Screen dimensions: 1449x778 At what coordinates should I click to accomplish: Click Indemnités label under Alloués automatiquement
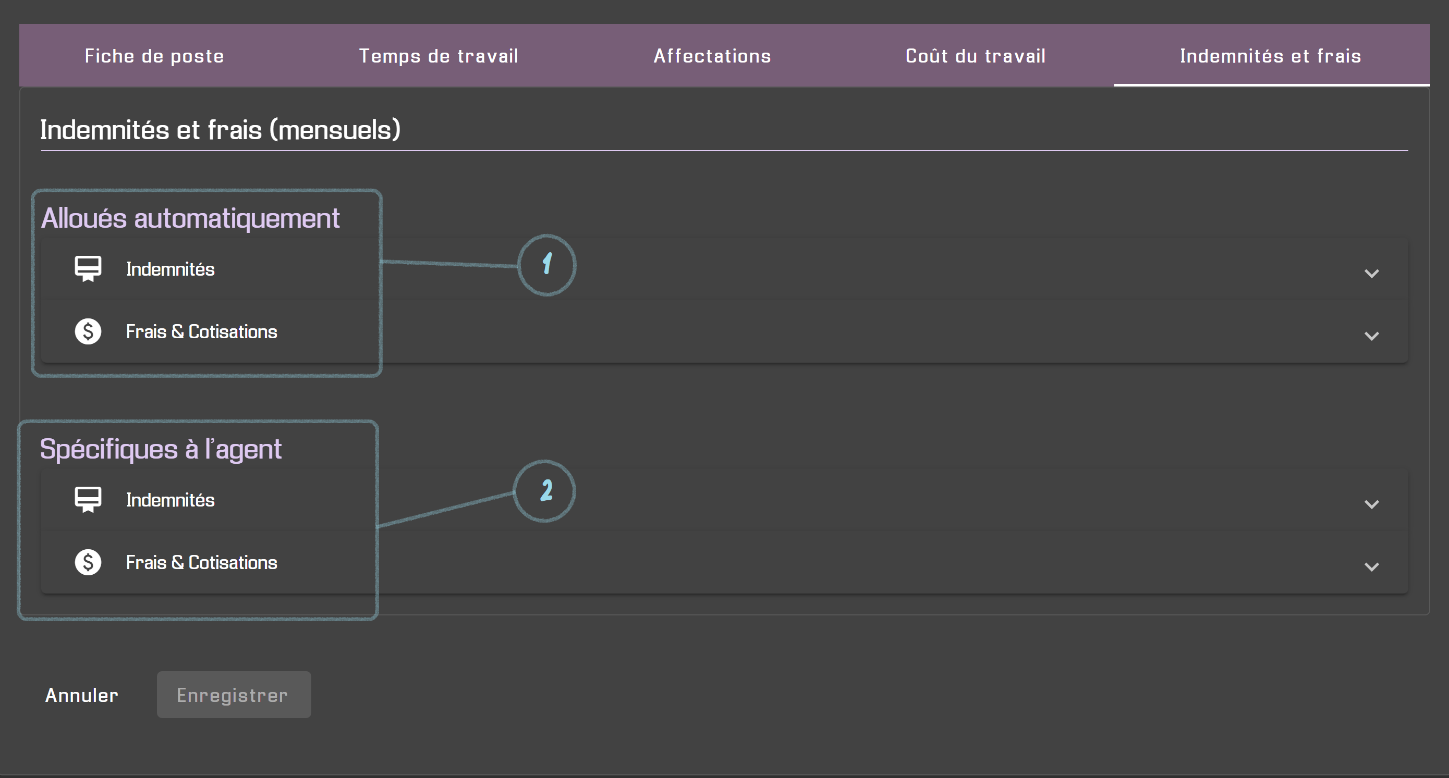pyautogui.click(x=170, y=269)
